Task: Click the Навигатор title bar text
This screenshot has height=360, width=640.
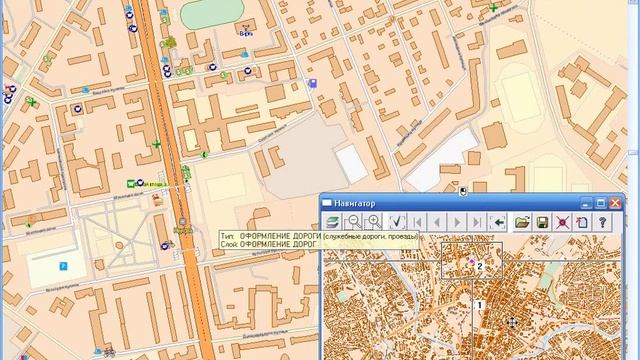Action: pos(355,203)
